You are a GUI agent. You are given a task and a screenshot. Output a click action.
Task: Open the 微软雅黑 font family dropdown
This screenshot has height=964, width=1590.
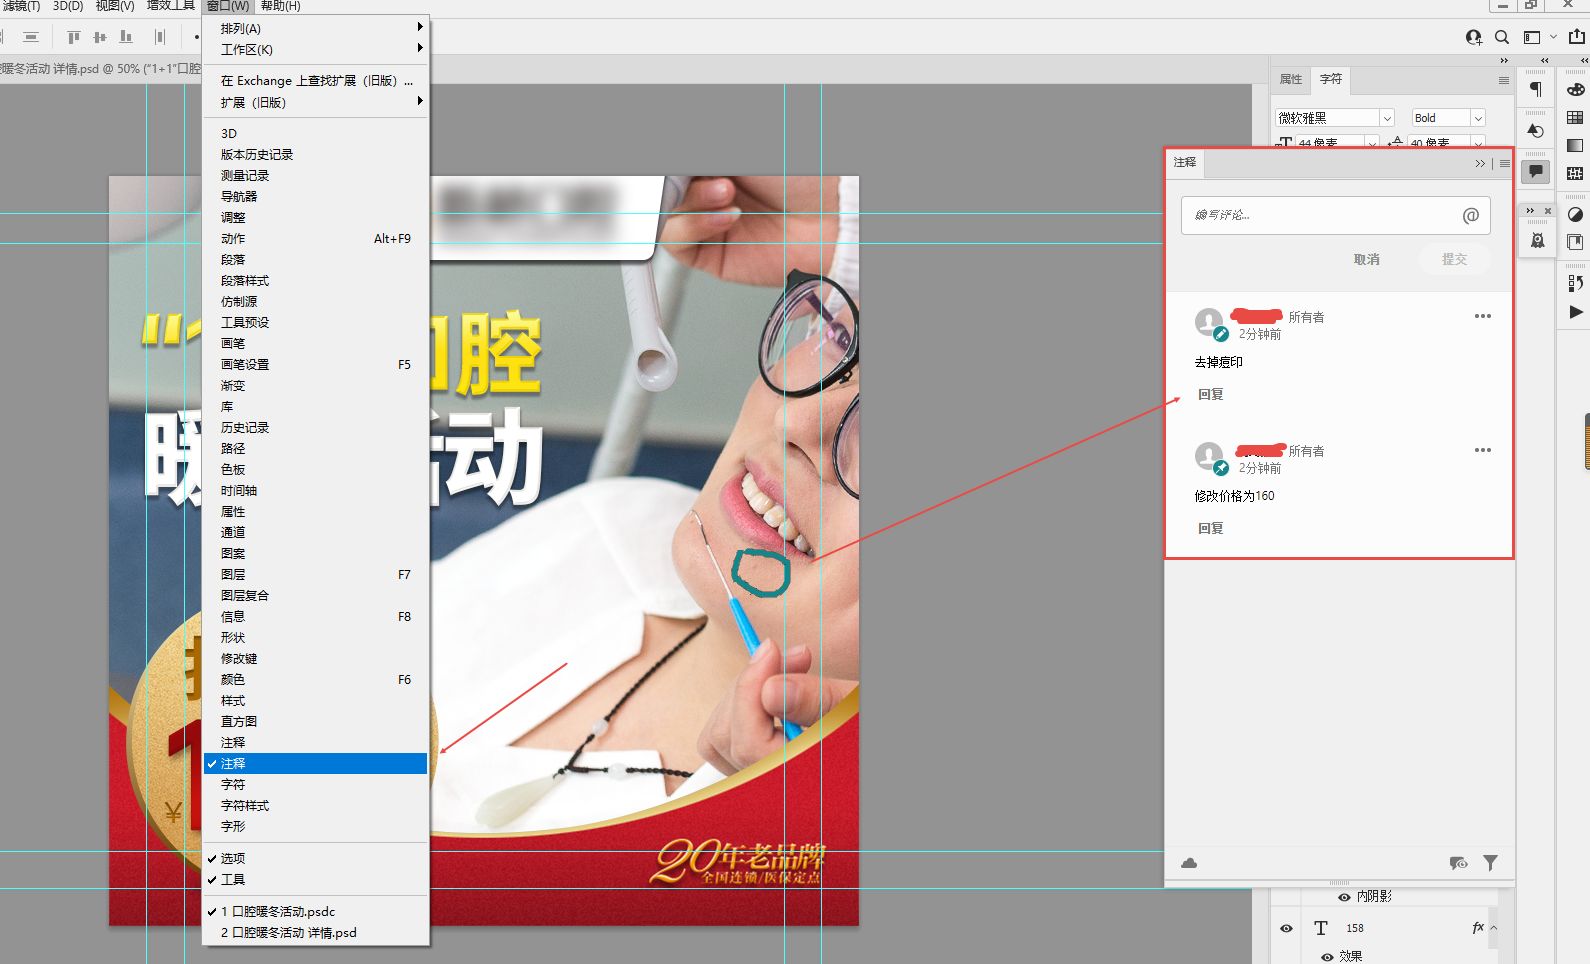[1386, 118]
